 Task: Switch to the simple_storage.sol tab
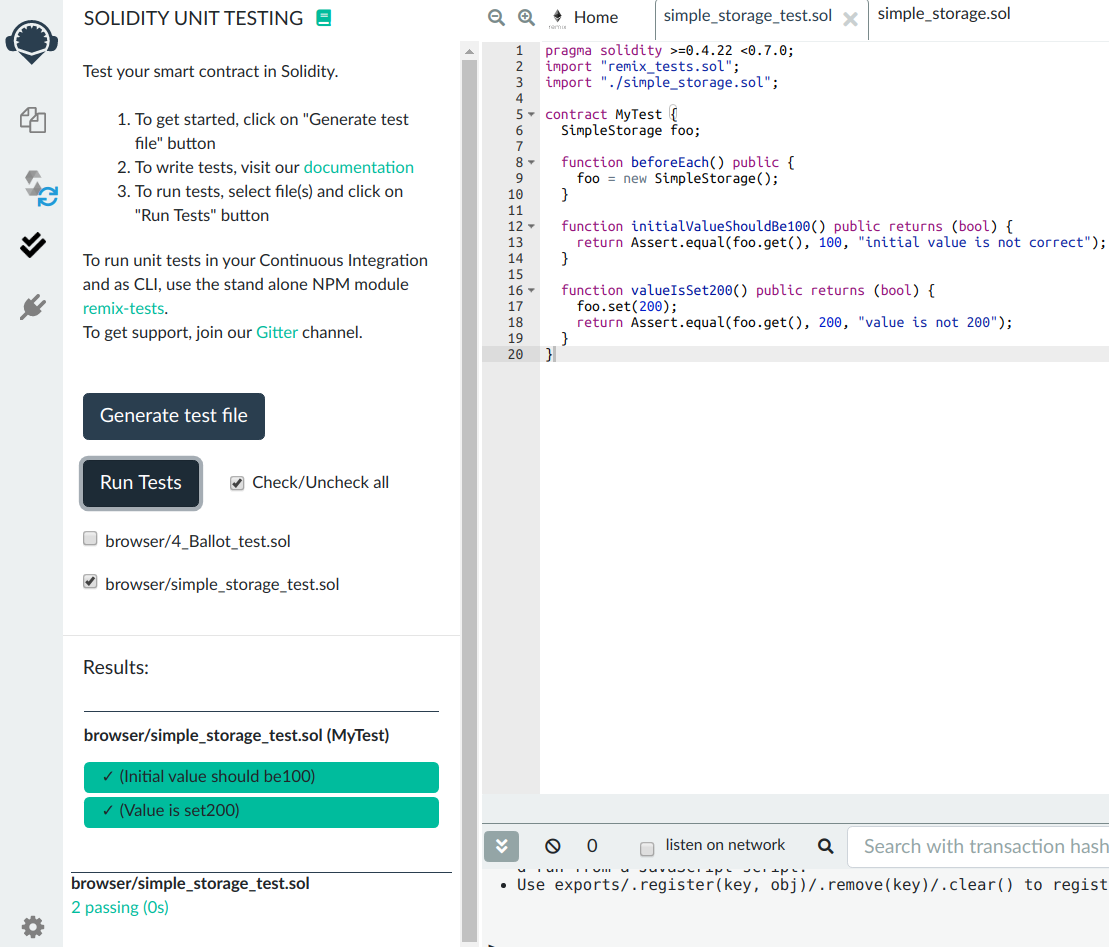[x=943, y=14]
